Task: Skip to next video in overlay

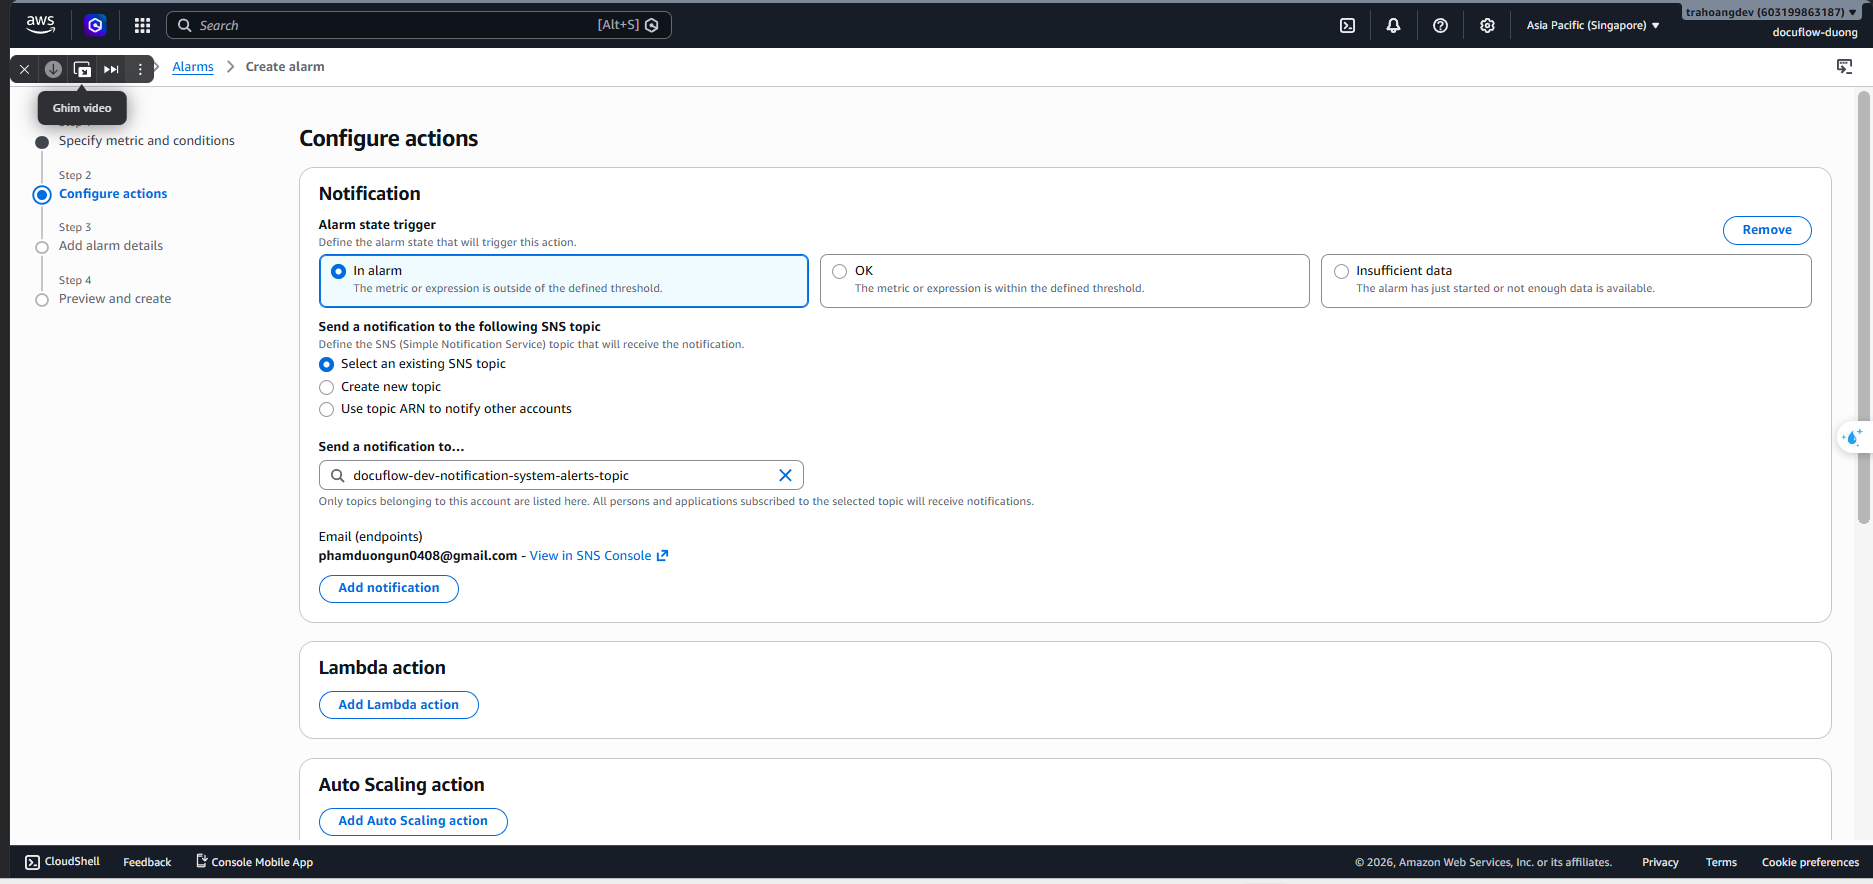Action: point(111,69)
